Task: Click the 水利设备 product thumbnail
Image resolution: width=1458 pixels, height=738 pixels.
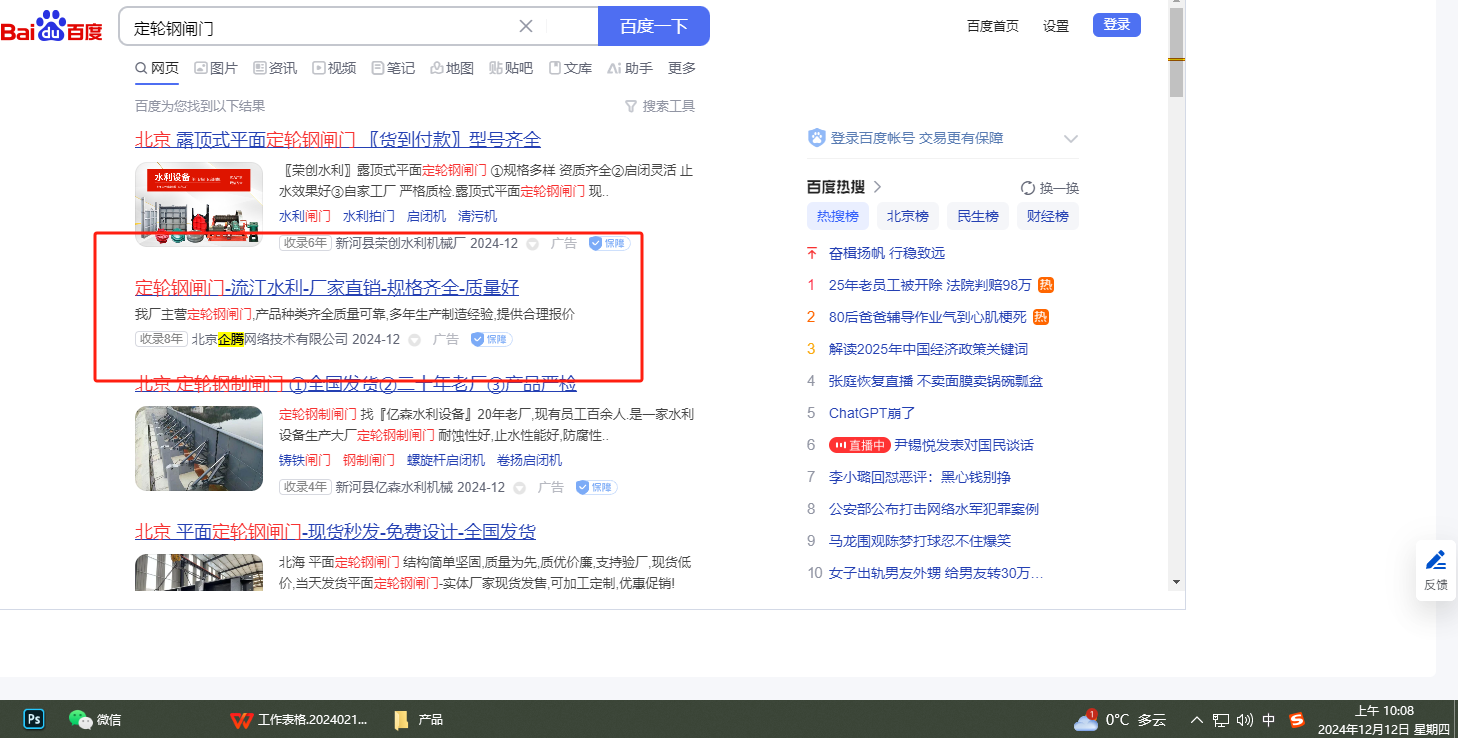Action: point(199,204)
